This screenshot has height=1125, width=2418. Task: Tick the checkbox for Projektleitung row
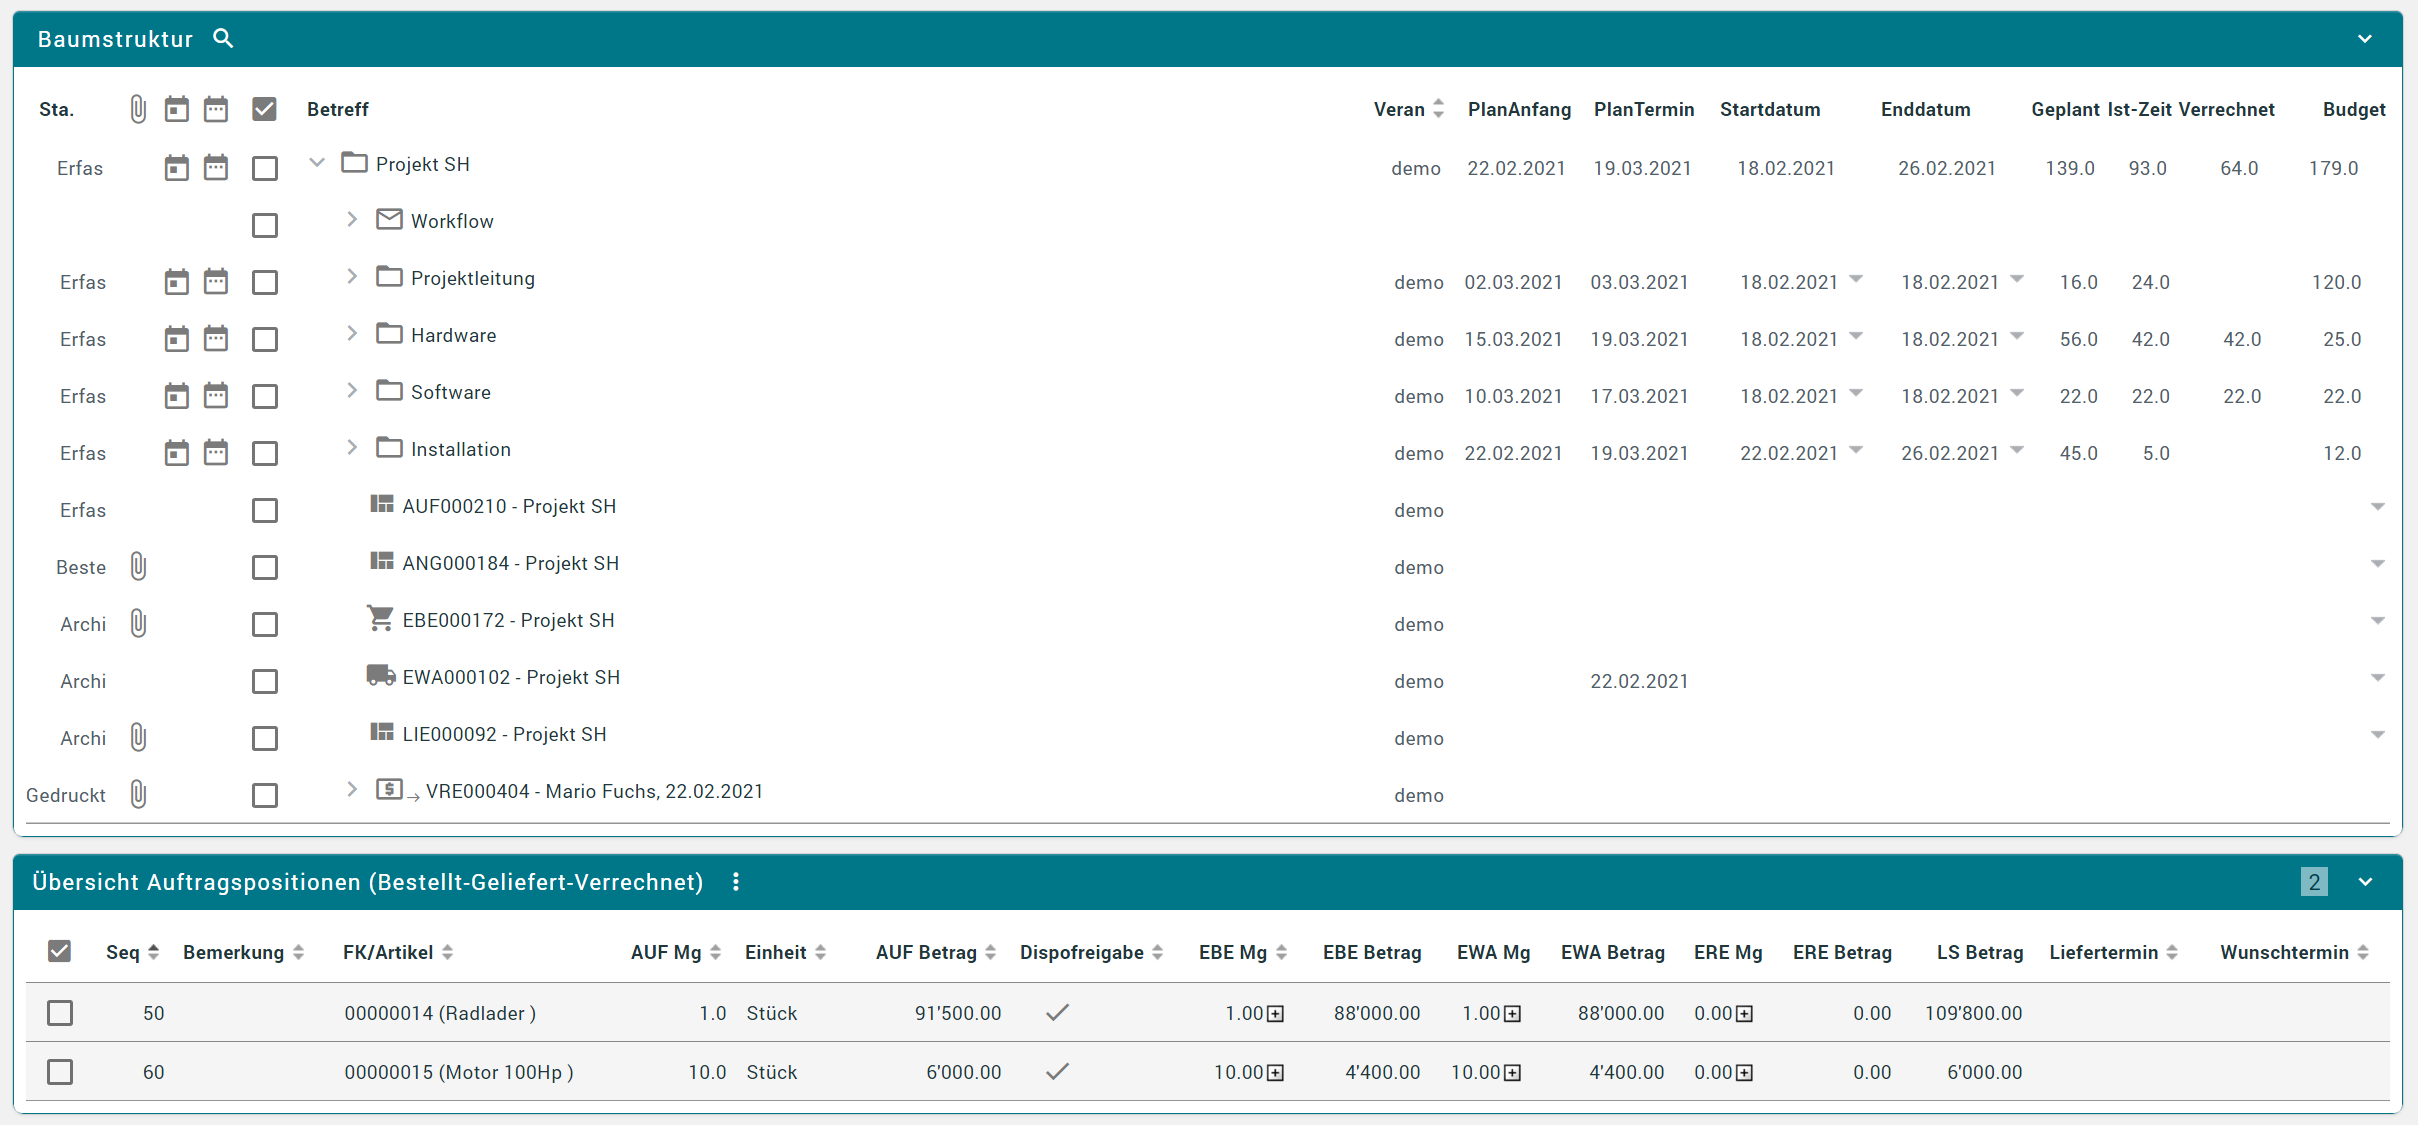click(x=265, y=282)
